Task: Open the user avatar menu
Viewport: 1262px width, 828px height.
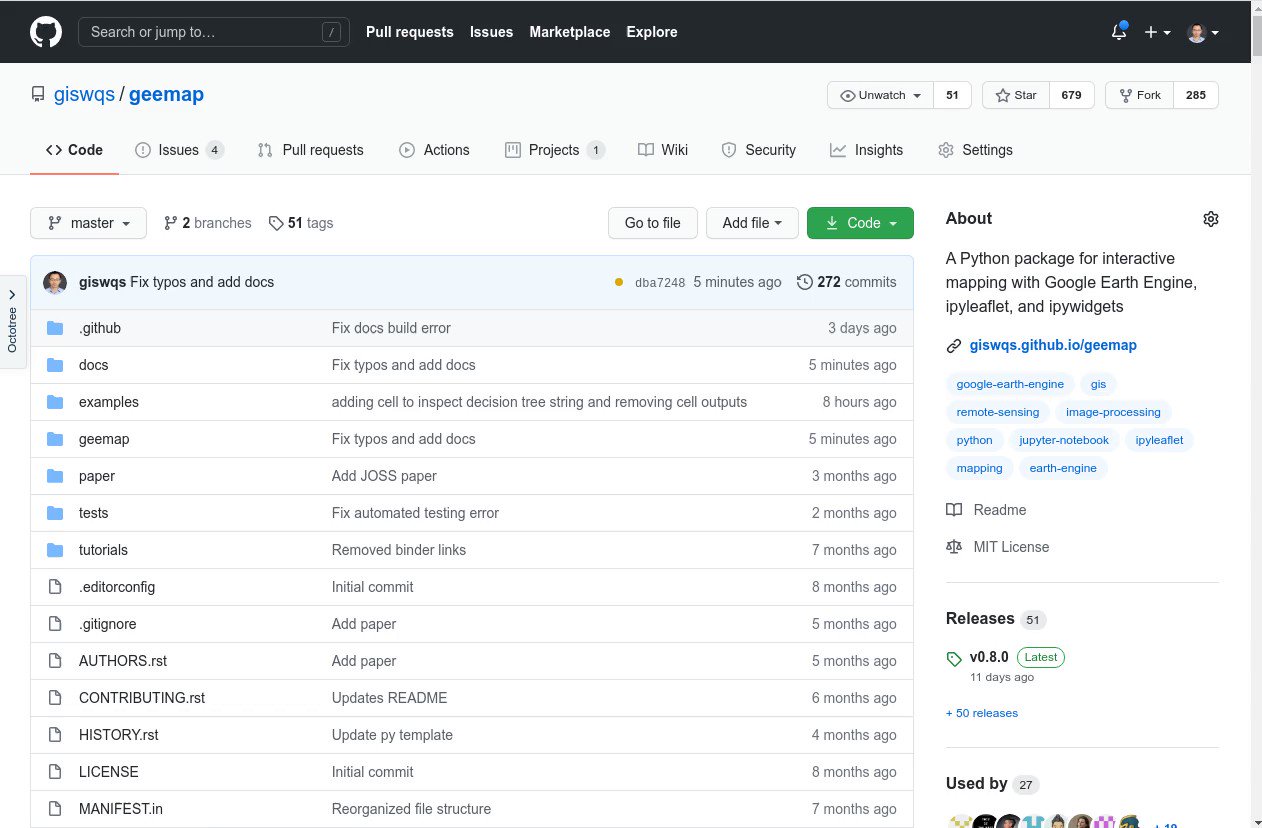Action: tap(1203, 32)
